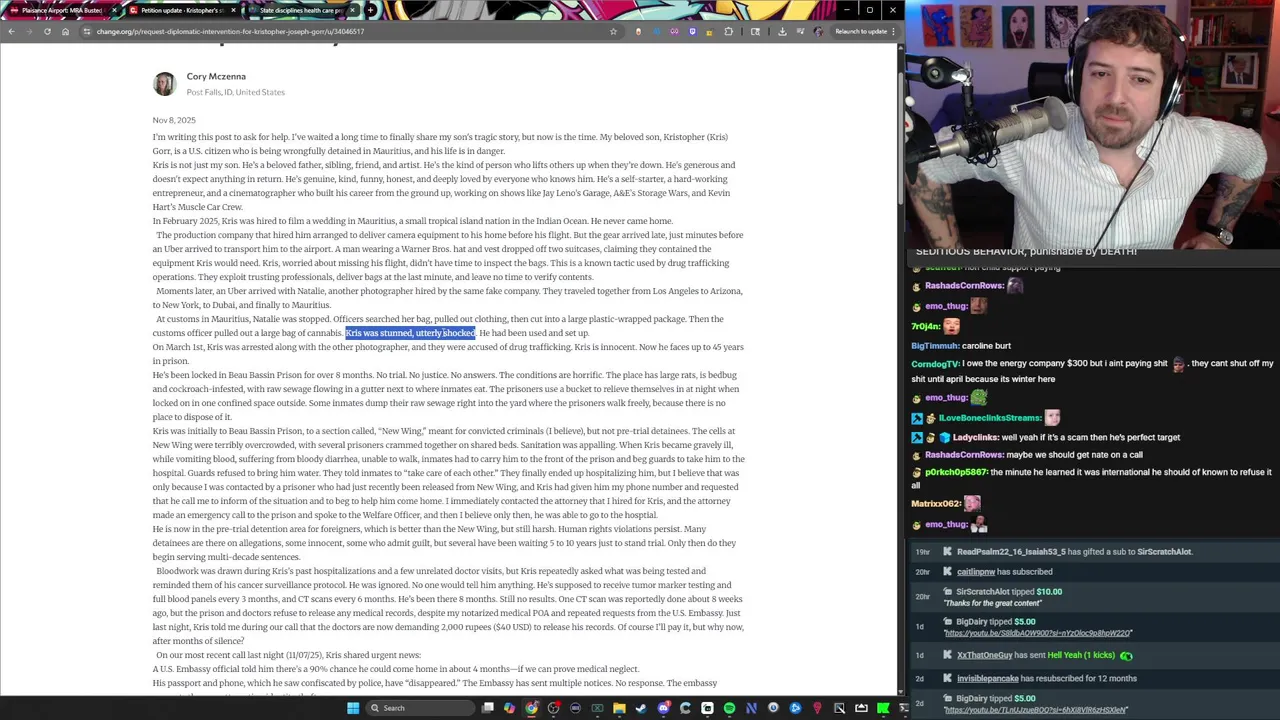Switch to Petition update - Kristopher's tab

click(x=181, y=10)
